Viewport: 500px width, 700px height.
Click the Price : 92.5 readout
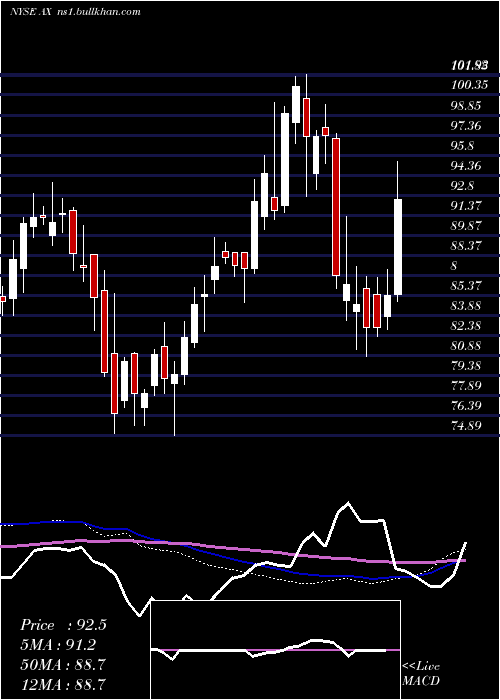pyautogui.click(x=63, y=625)
